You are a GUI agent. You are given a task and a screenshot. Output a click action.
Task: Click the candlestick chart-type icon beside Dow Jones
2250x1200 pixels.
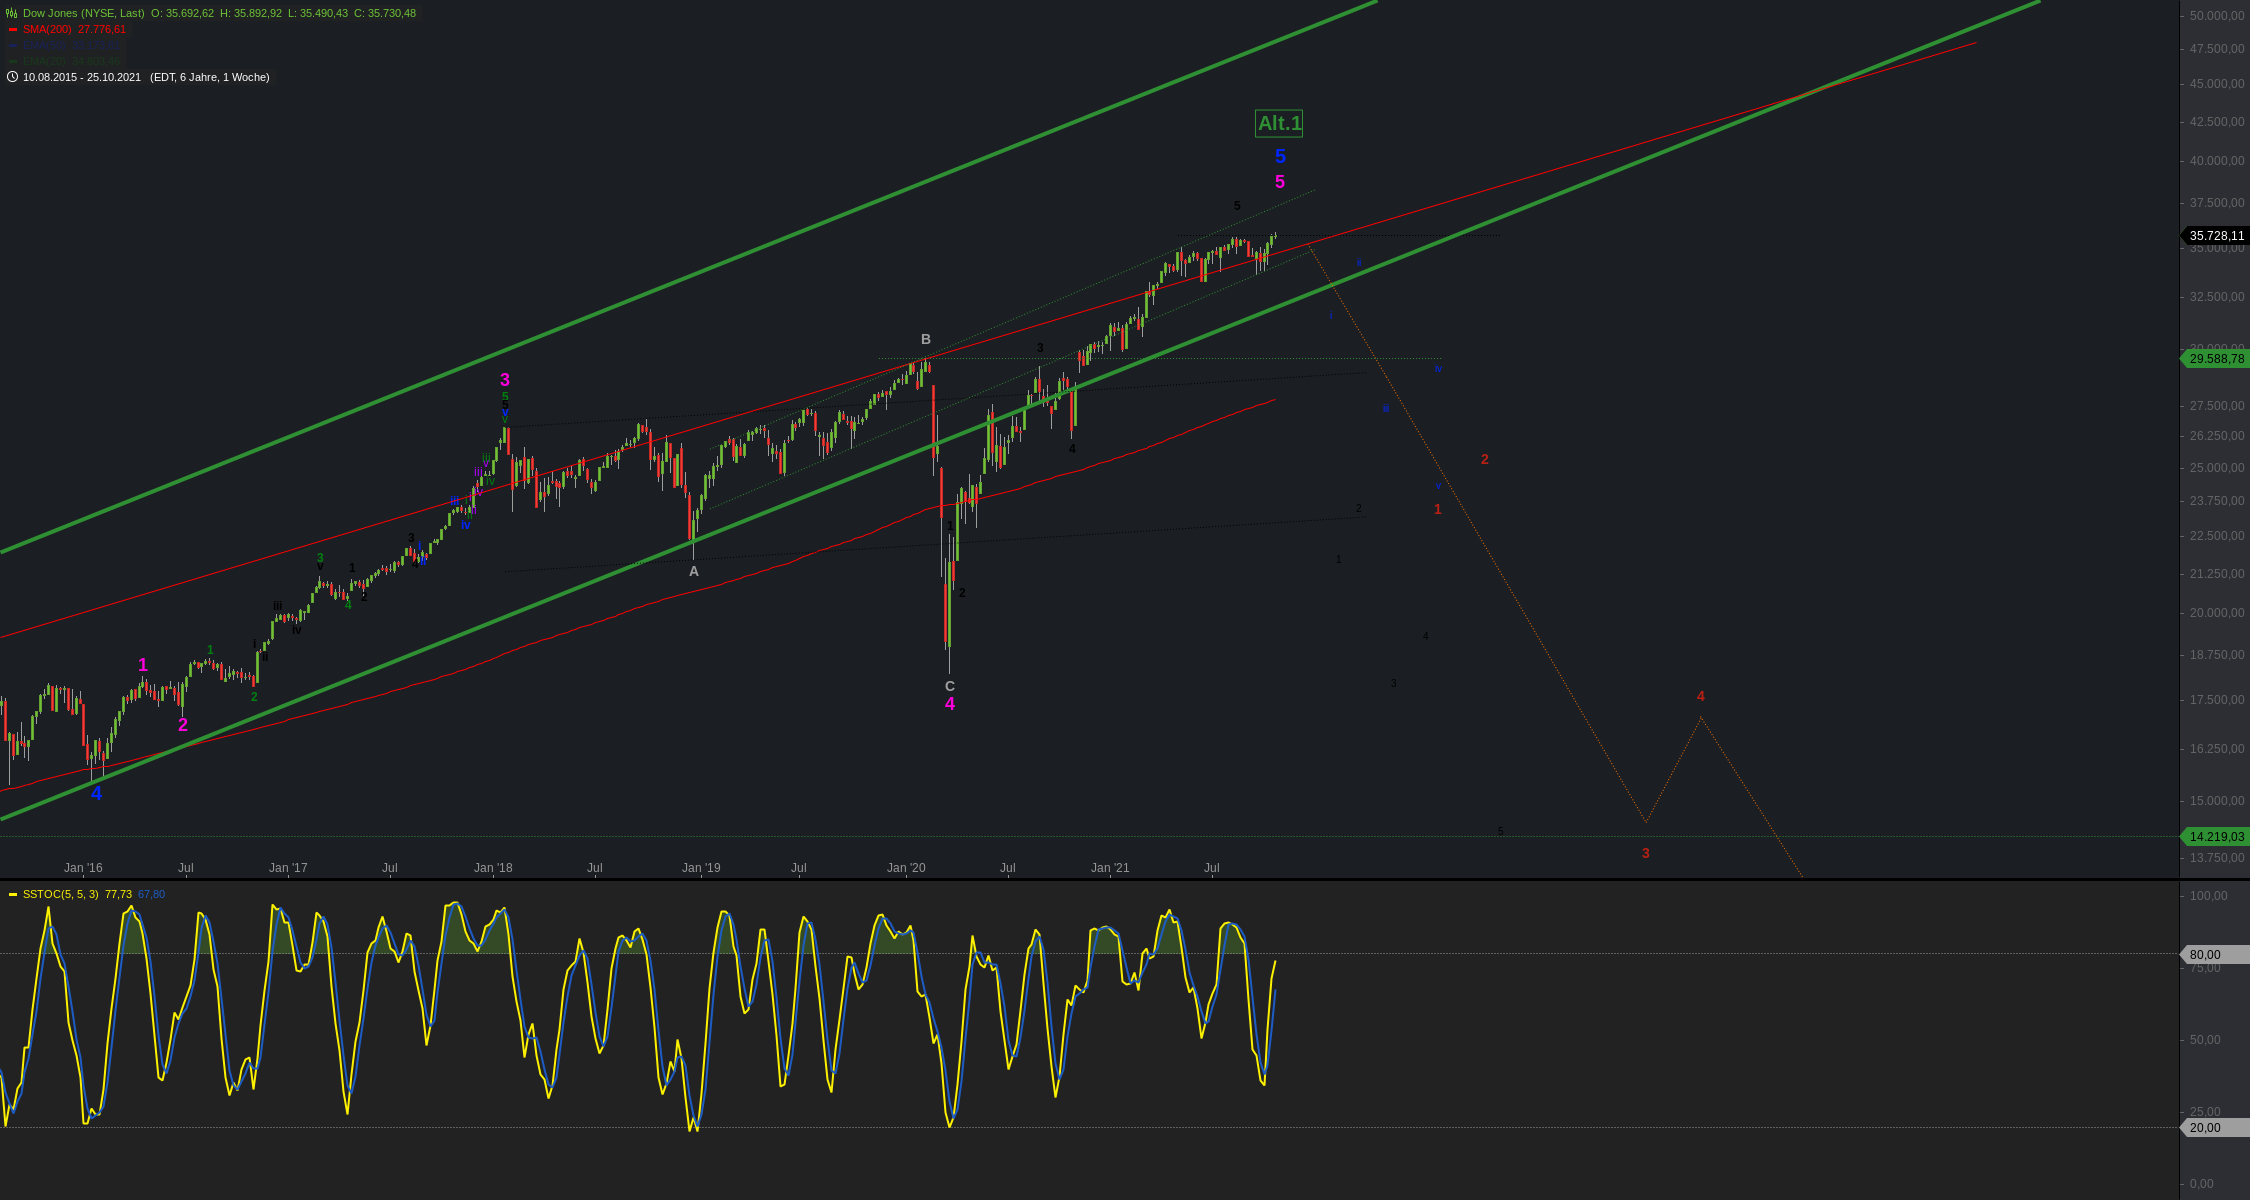pyautogui.click(x=12, y=13)
